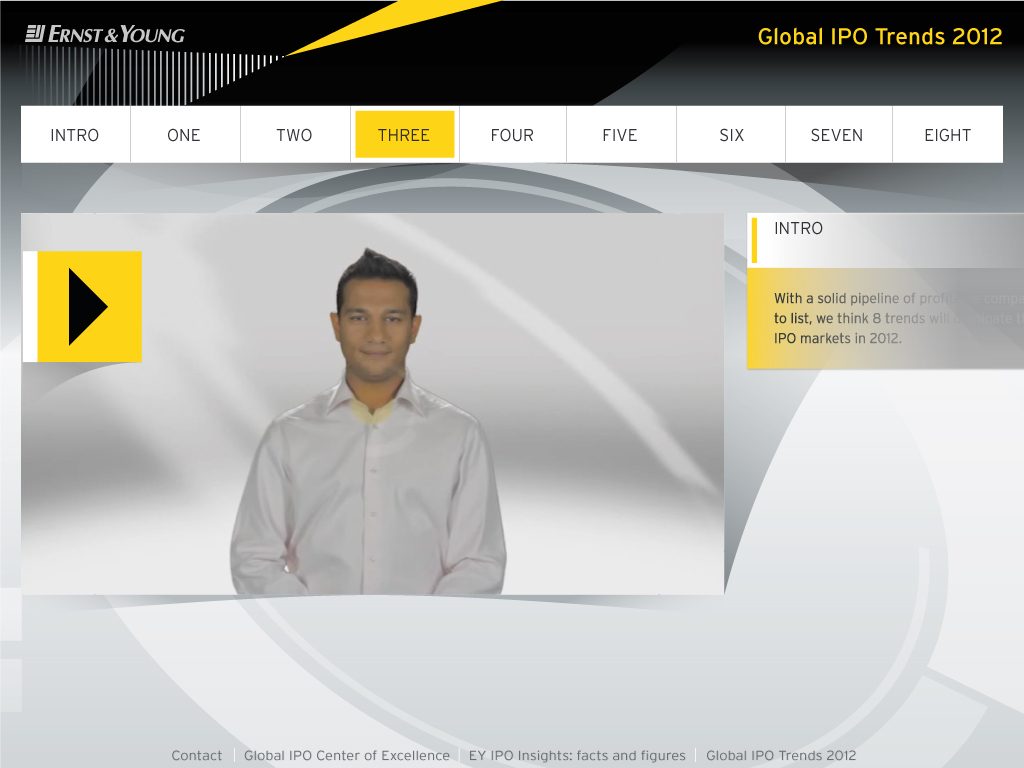Click the yellow header title Global IPO Trends 2012

[880, 37]
